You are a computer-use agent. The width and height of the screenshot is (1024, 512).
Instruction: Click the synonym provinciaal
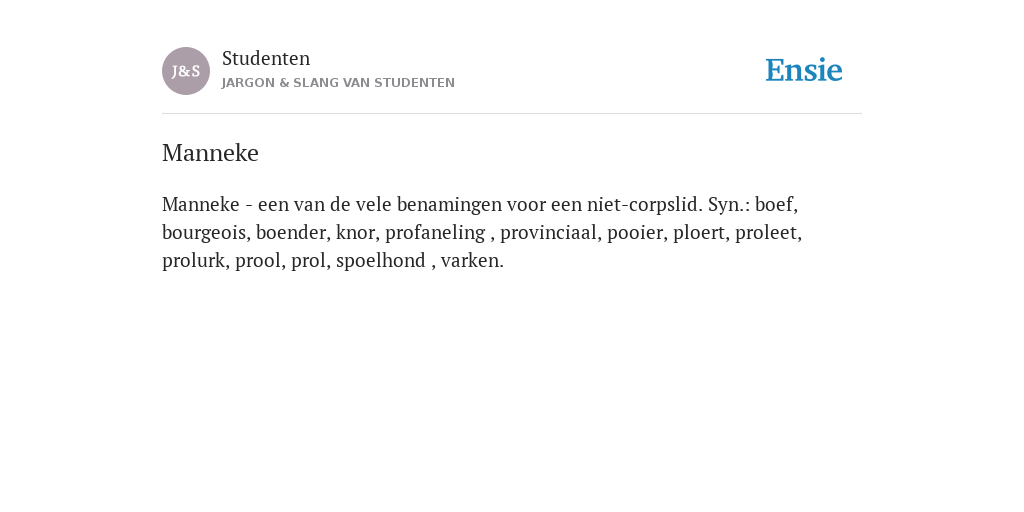pos(549,233)
